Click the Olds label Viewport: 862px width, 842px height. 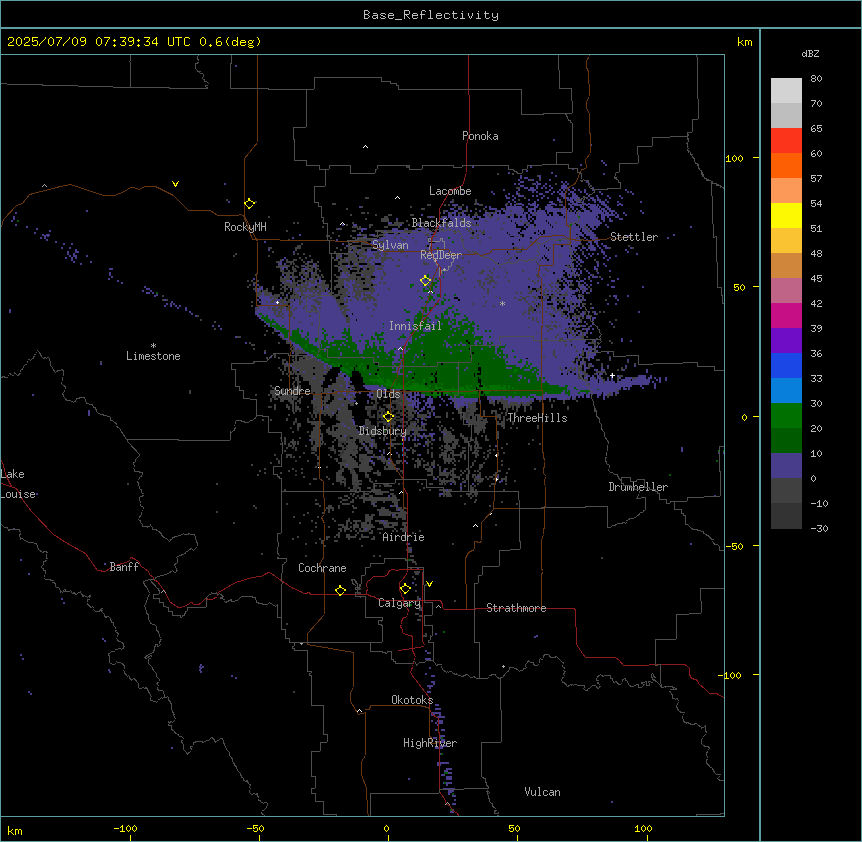(388, 394)
